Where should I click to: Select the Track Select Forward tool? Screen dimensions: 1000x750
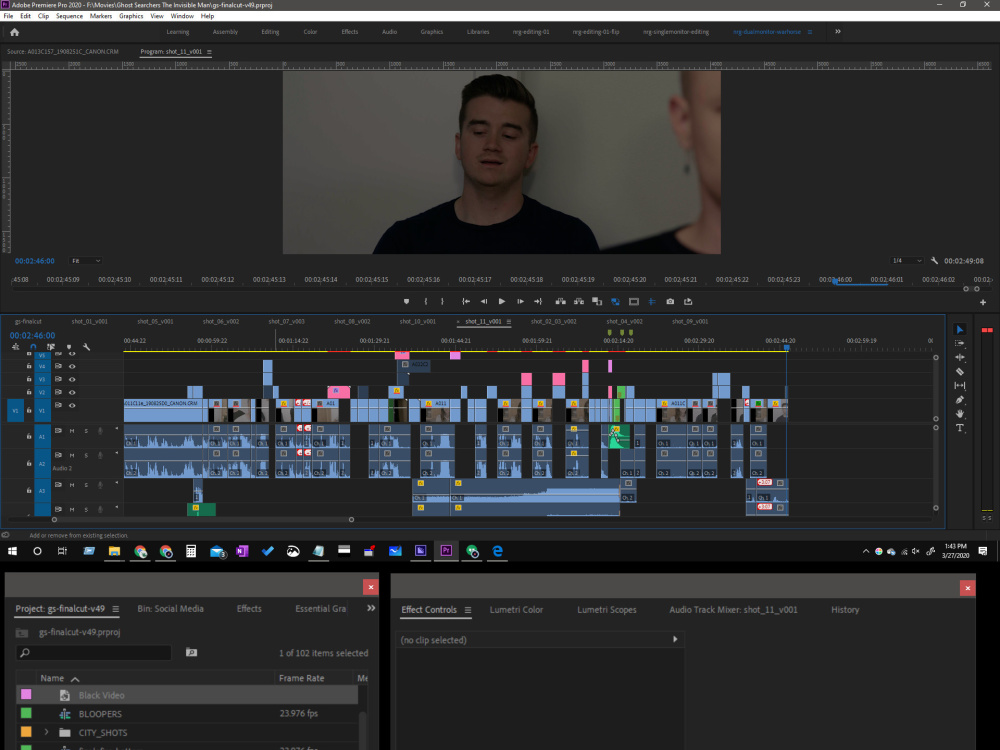[x=959, y=344]
